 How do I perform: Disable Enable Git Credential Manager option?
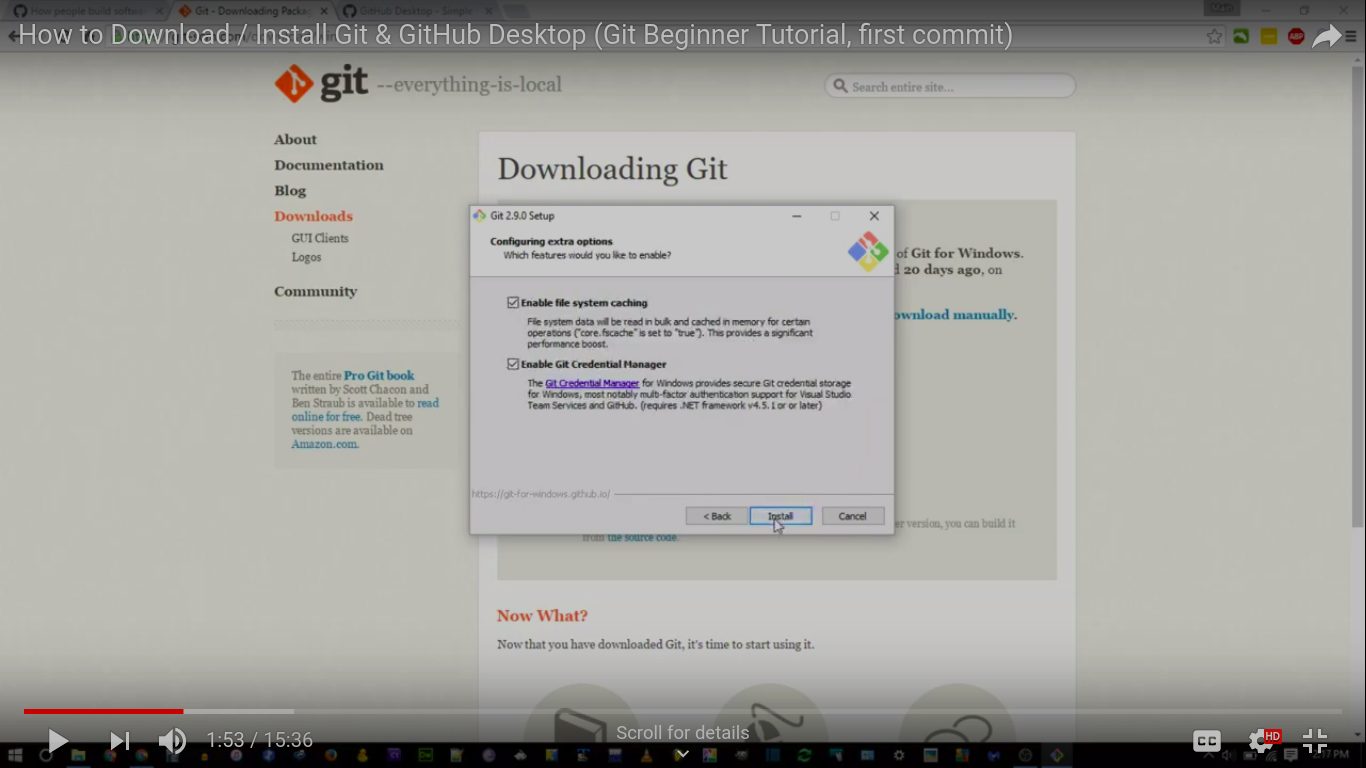click(x=513, y=364)
